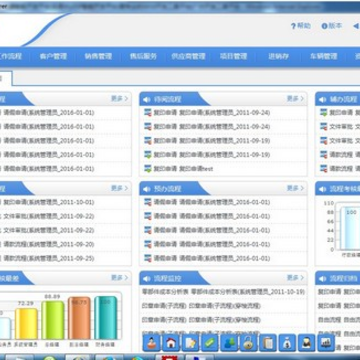Click the note-with-pencil dock icon
Image resolution: width=360 pixels, height=360 pixels.
point(190,343)
